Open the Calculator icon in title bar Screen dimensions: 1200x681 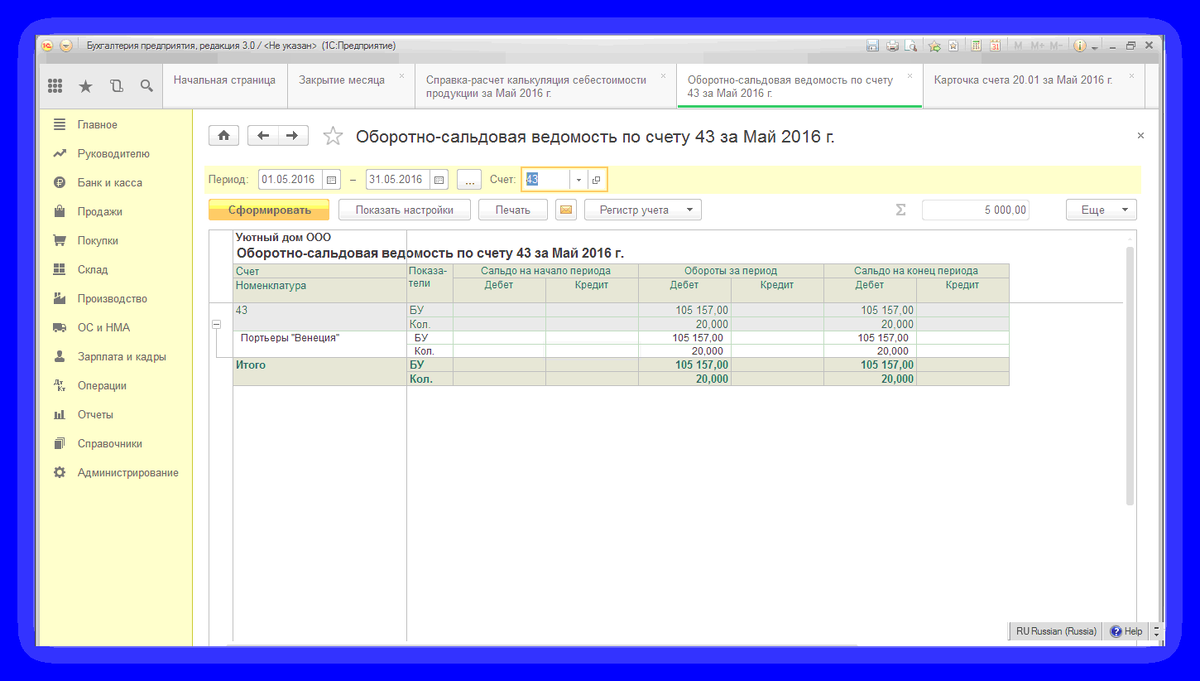(x=977, y=46)
